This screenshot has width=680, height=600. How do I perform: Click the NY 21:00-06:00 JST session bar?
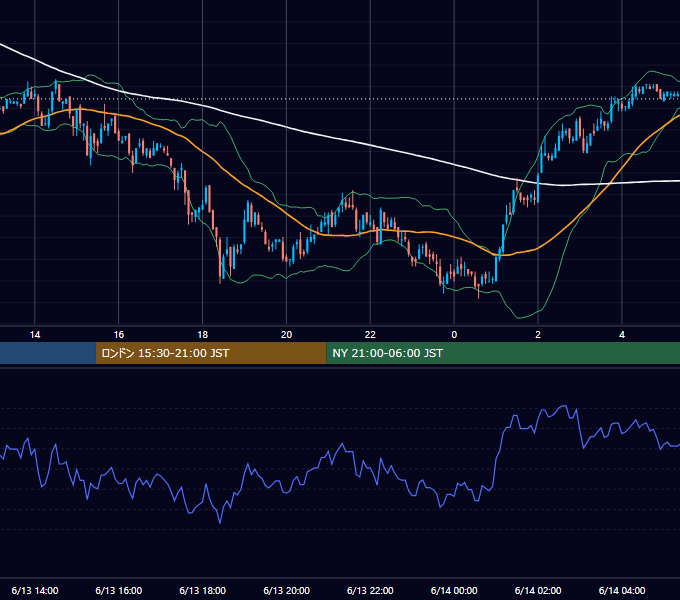pyautogui.click(x=503, y=353)
